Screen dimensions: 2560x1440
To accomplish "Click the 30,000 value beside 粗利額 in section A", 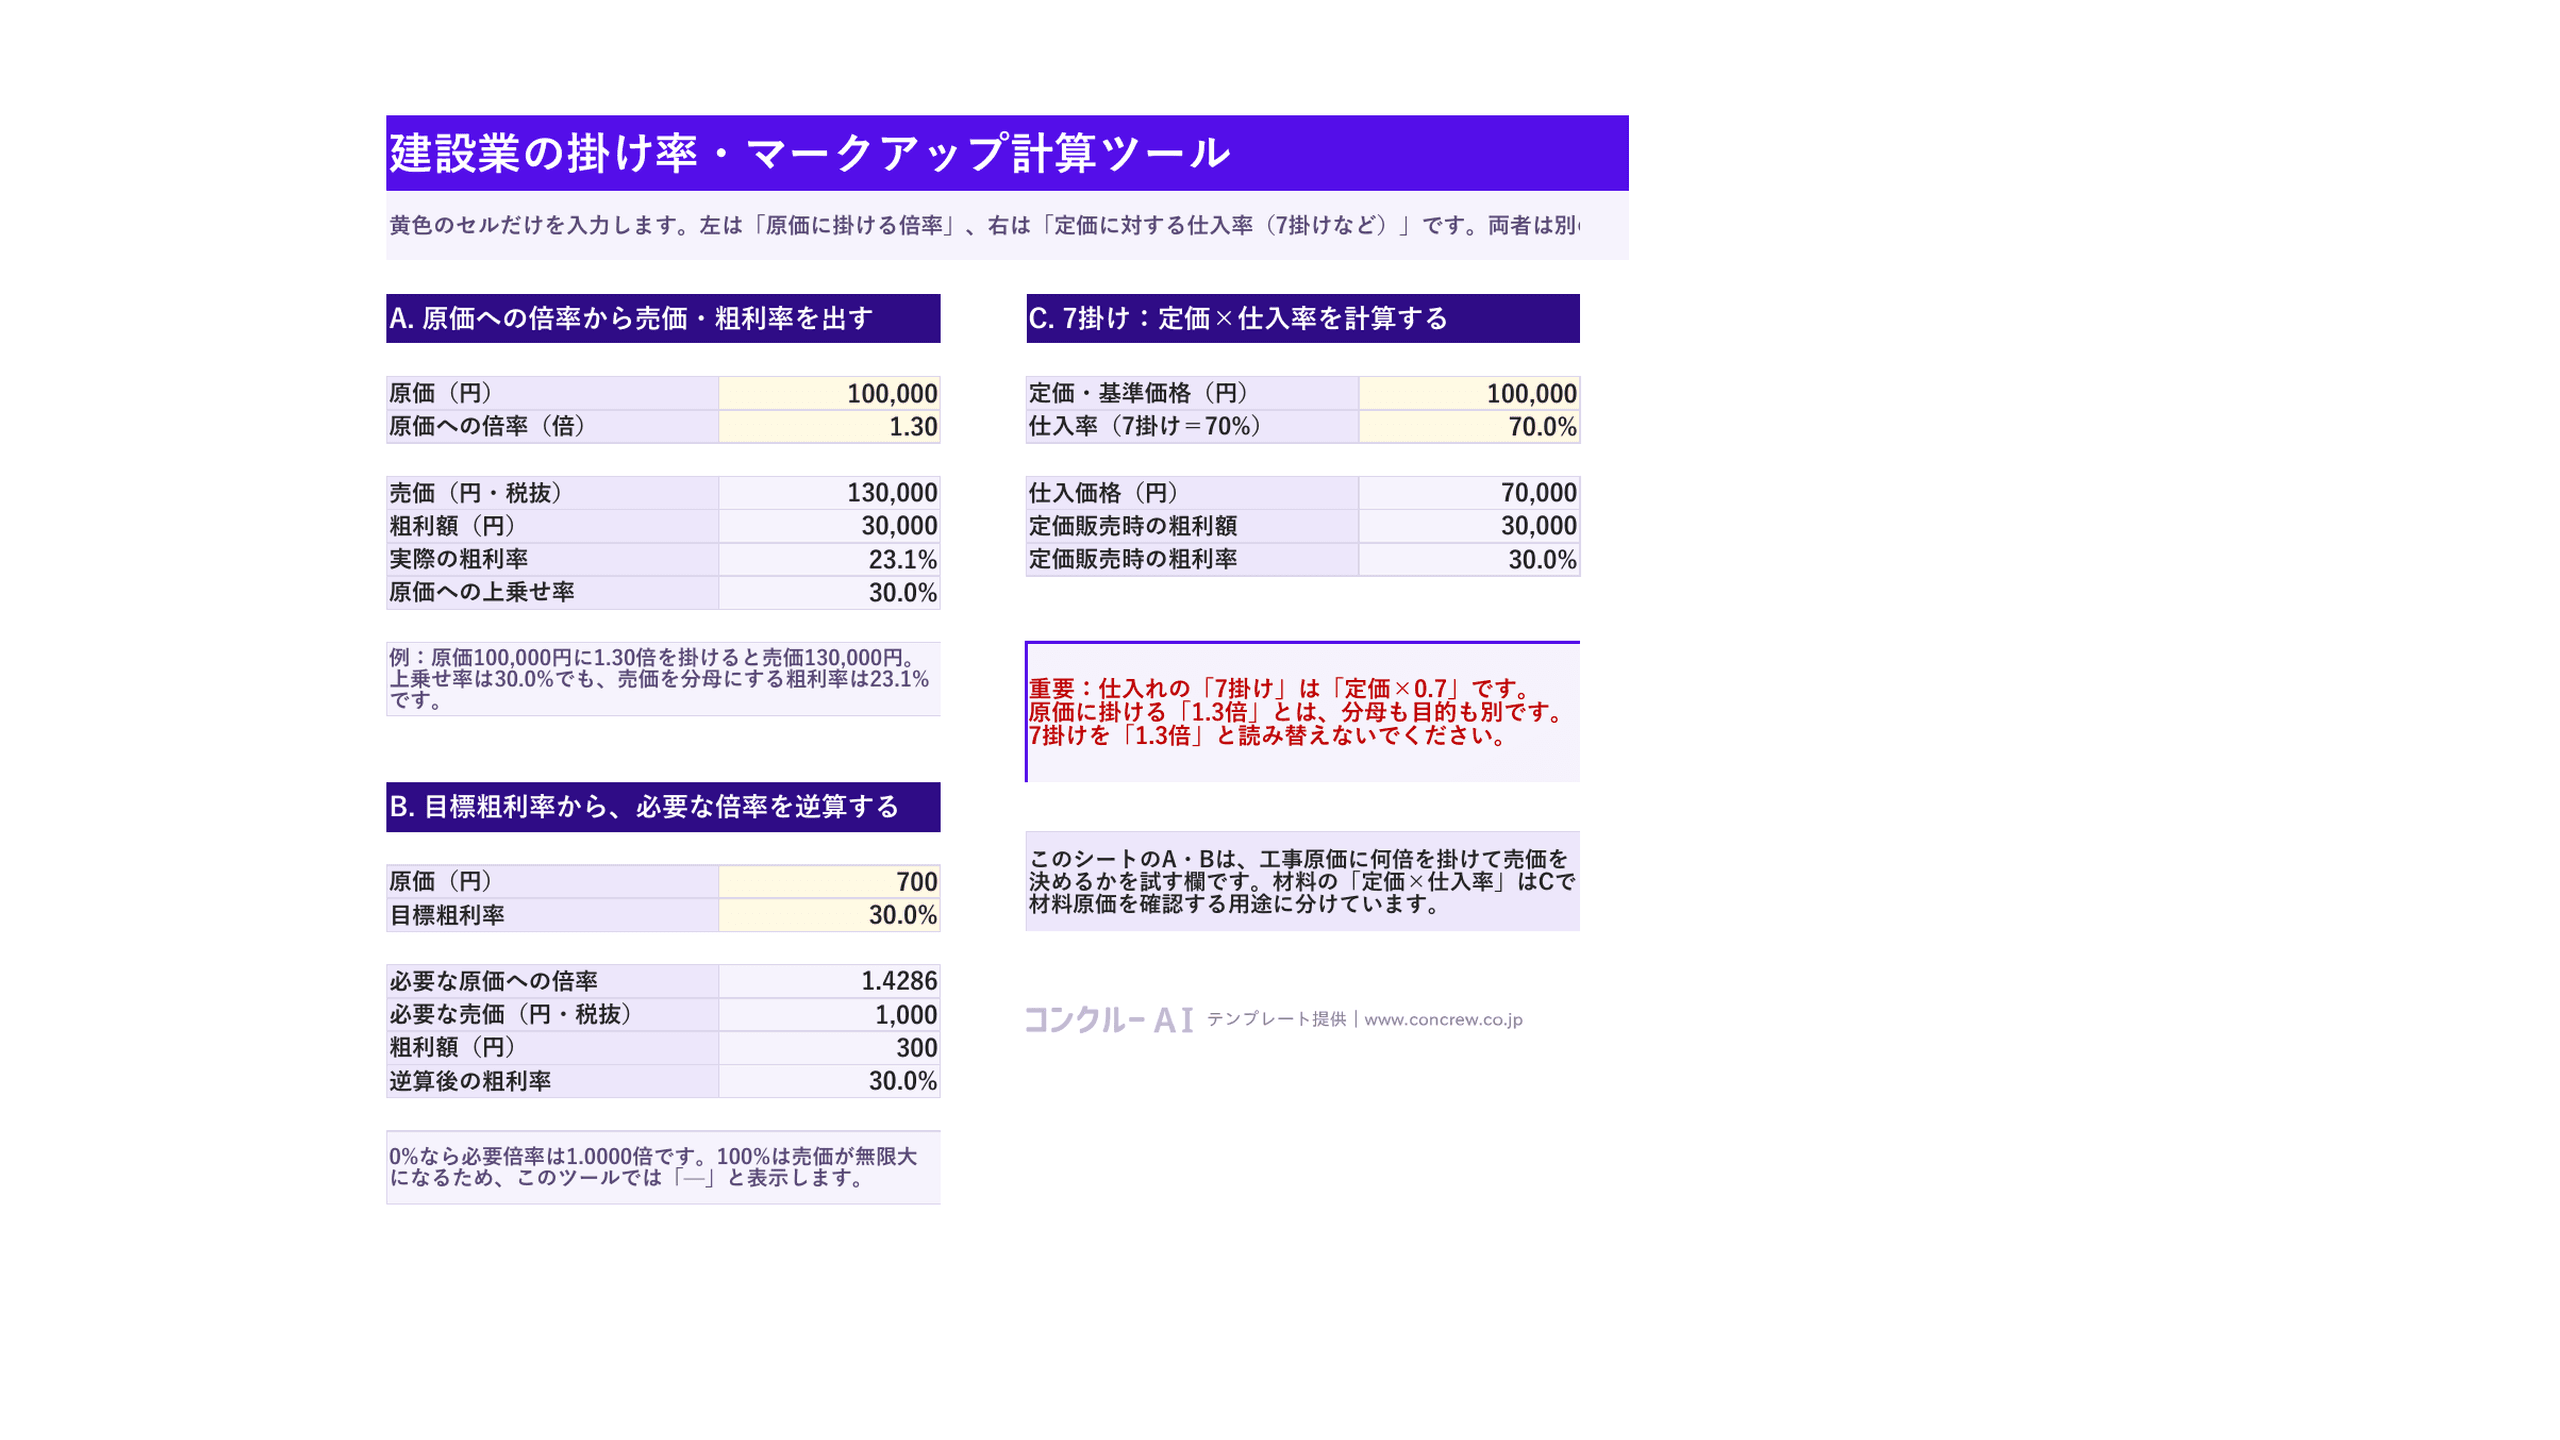I will (828, 525).
